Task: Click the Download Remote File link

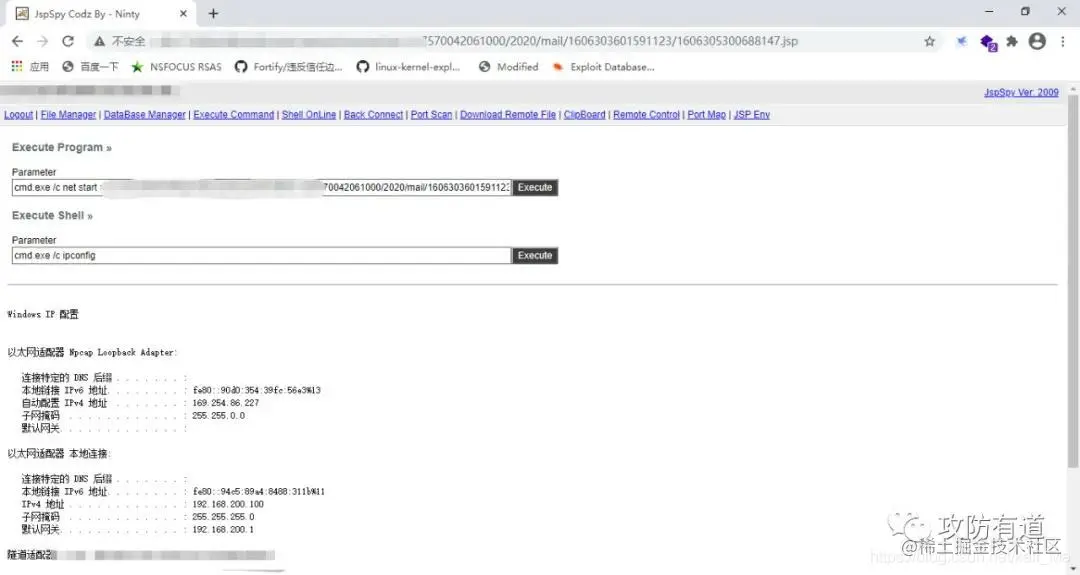Action: click(x=508, y=115)
